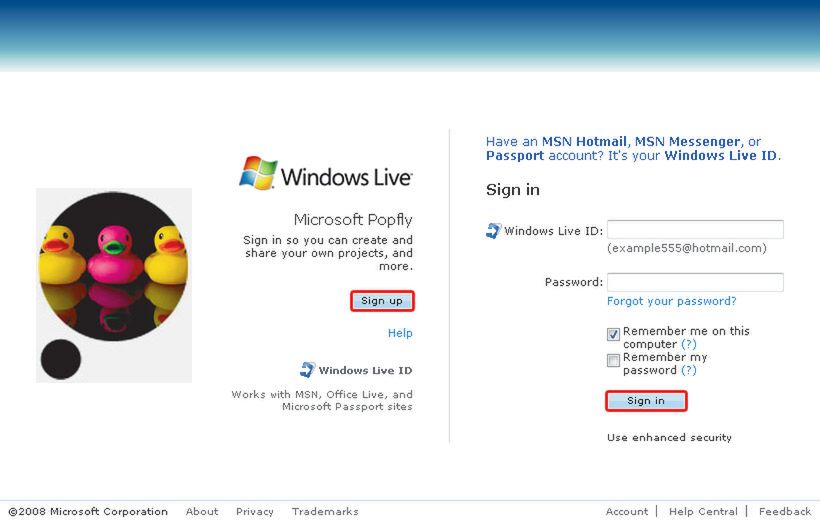Click the Windows Live ID icon beside the ID field
This screenshot has width=820, height=521.
click(x=493, y=231)
